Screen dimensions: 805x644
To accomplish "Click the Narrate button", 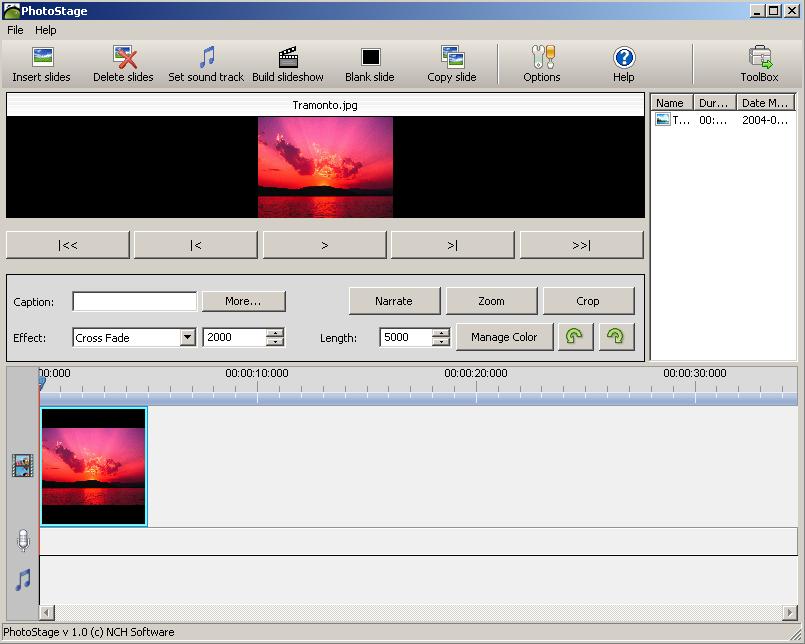I will 393,301.
